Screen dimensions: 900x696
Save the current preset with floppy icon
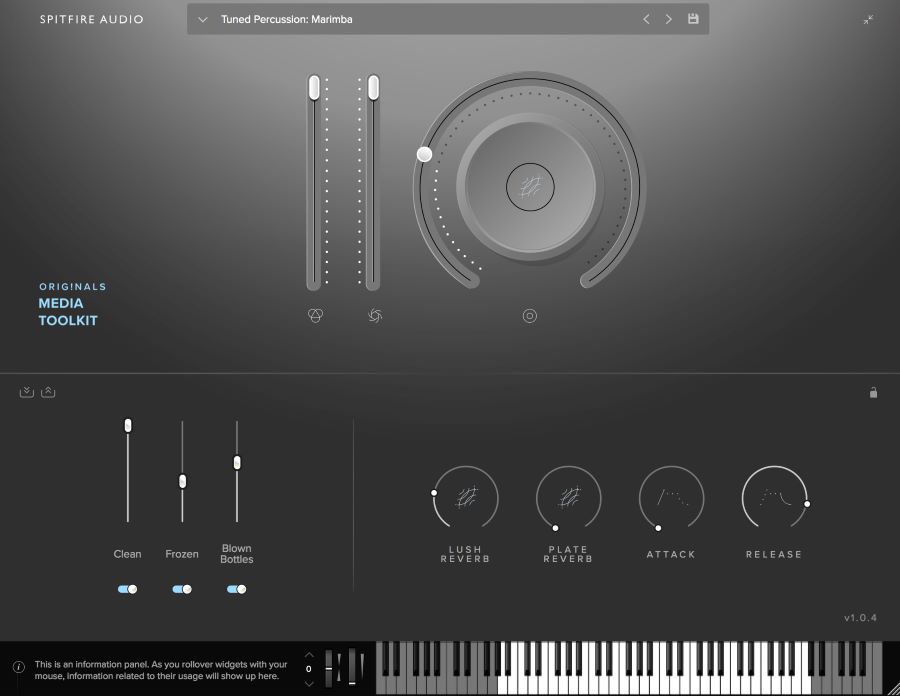tap(693, 19)
